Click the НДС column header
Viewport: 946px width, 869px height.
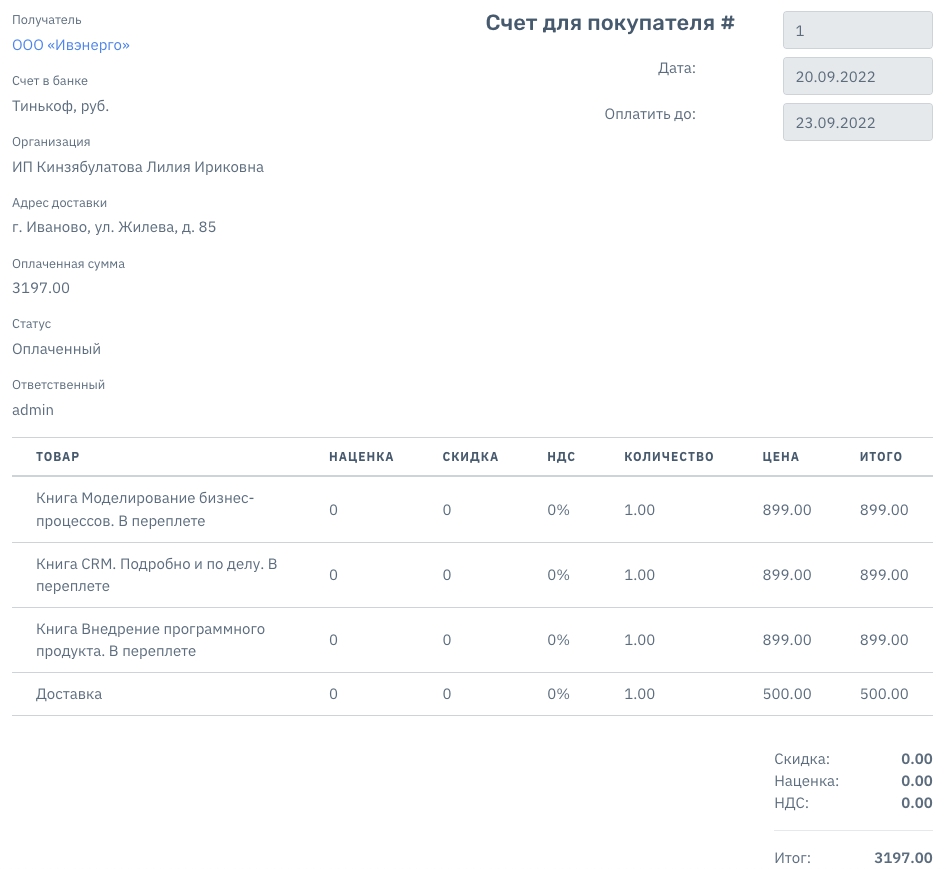point(561,457)
